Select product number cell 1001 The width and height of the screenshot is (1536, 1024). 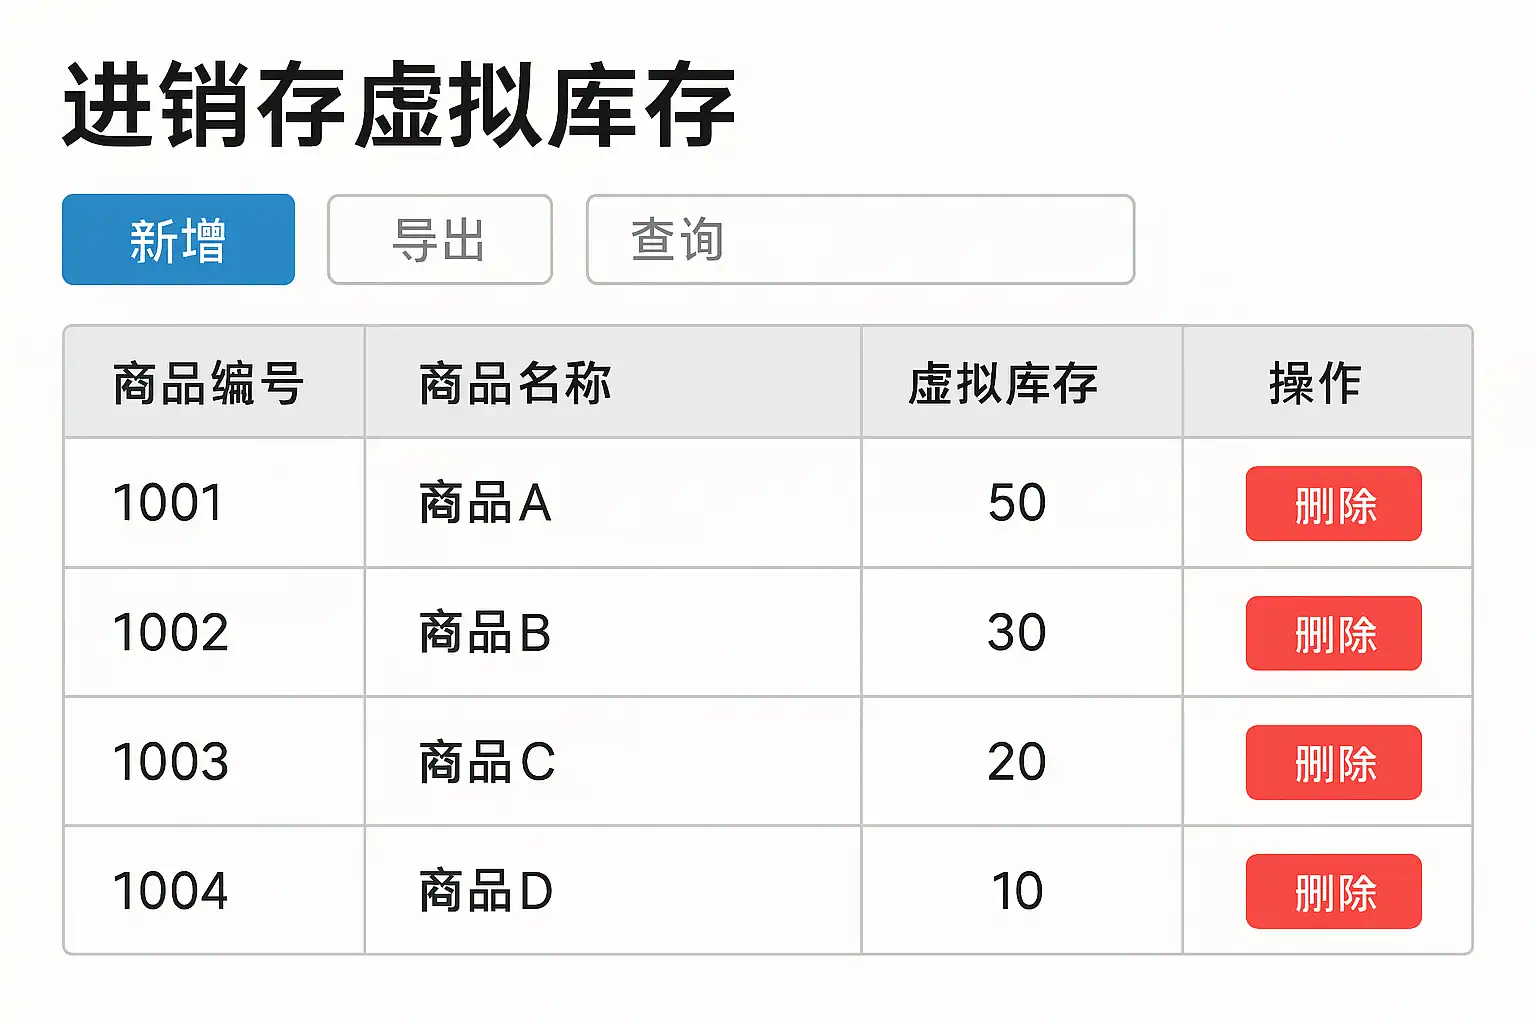tap(168, 503)
